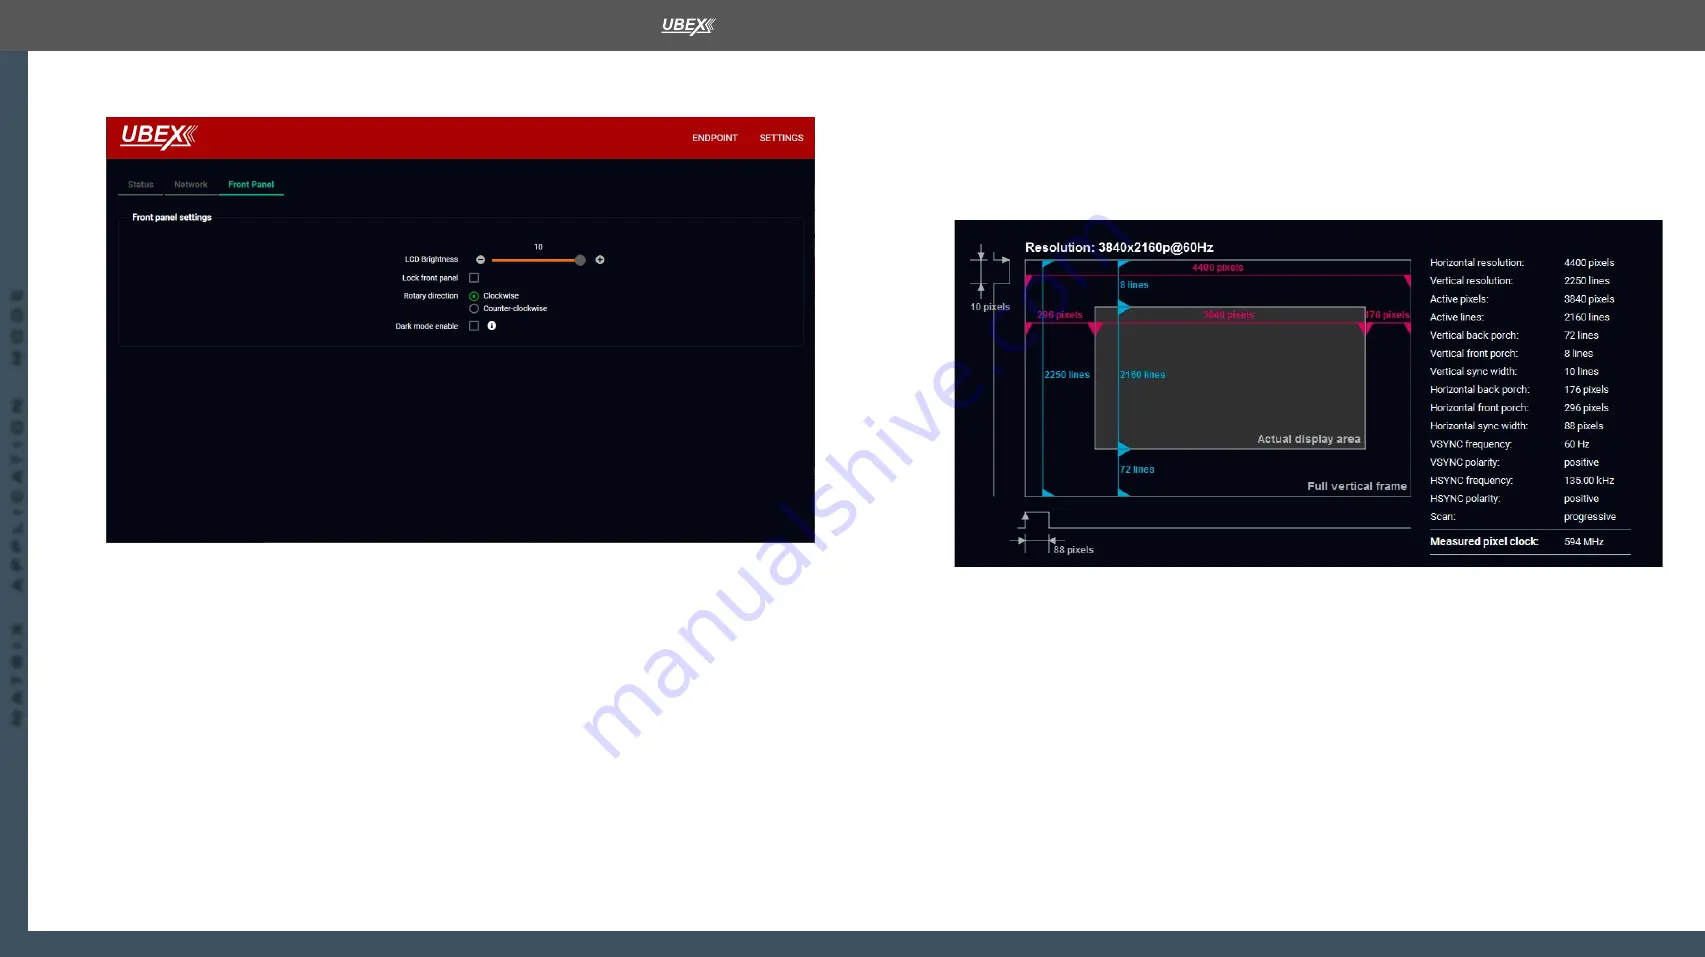Click the 2250 lines label in the diagram

1067,375
